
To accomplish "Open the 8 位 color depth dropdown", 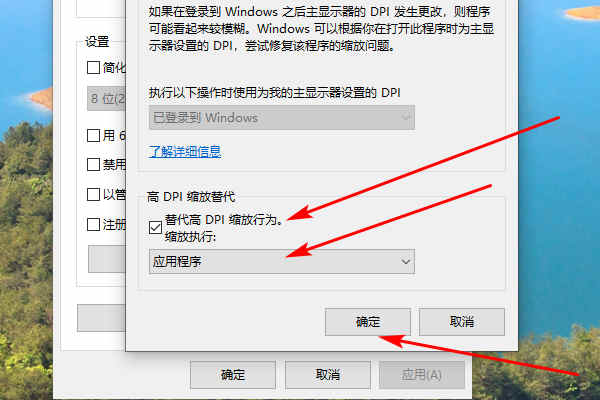I will click(107, 99).
